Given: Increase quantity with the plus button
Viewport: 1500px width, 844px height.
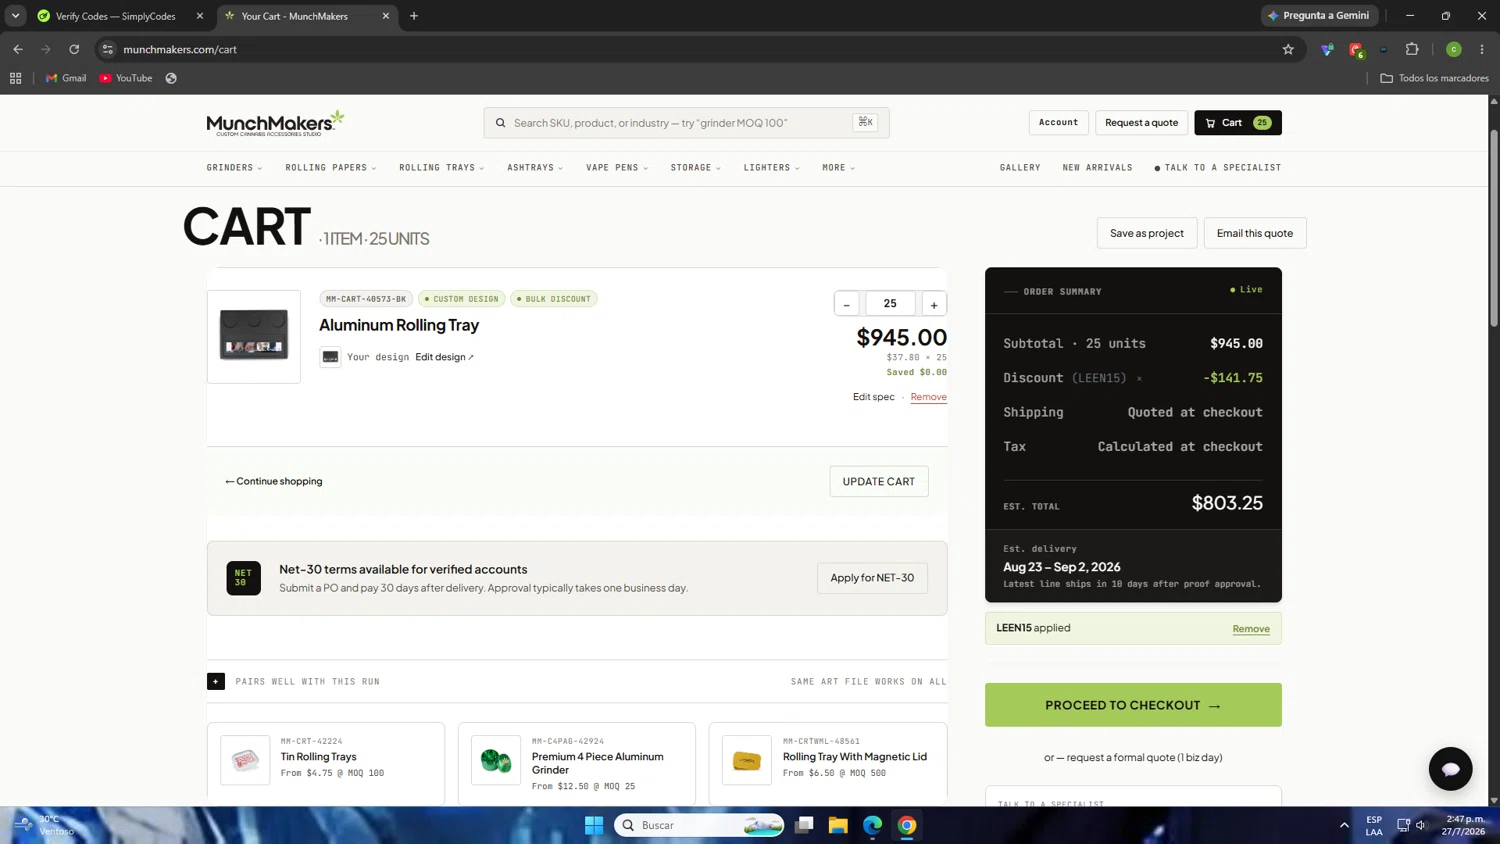Looking at the screenshot, I should pos(934,304).
